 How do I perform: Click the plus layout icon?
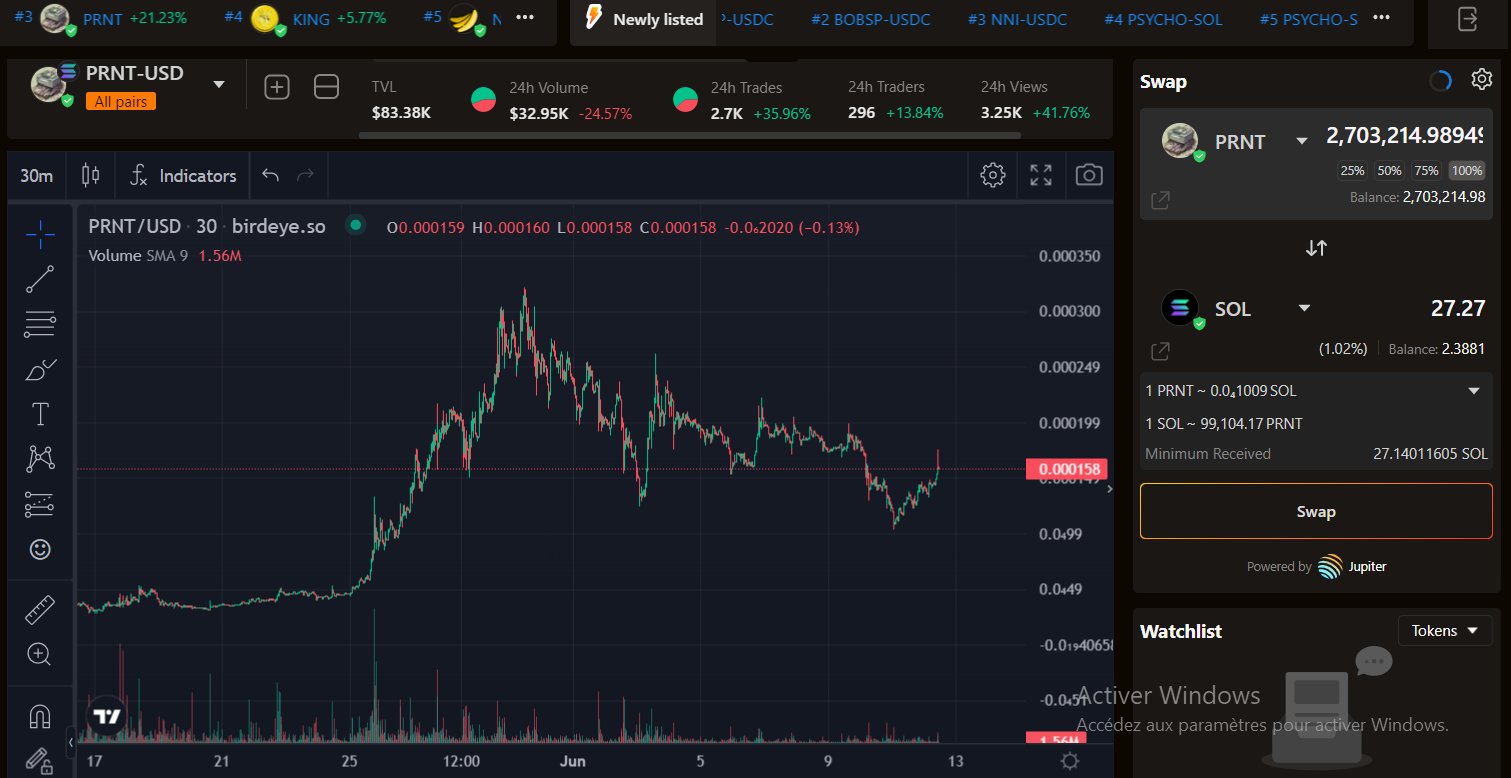[277, 87]
